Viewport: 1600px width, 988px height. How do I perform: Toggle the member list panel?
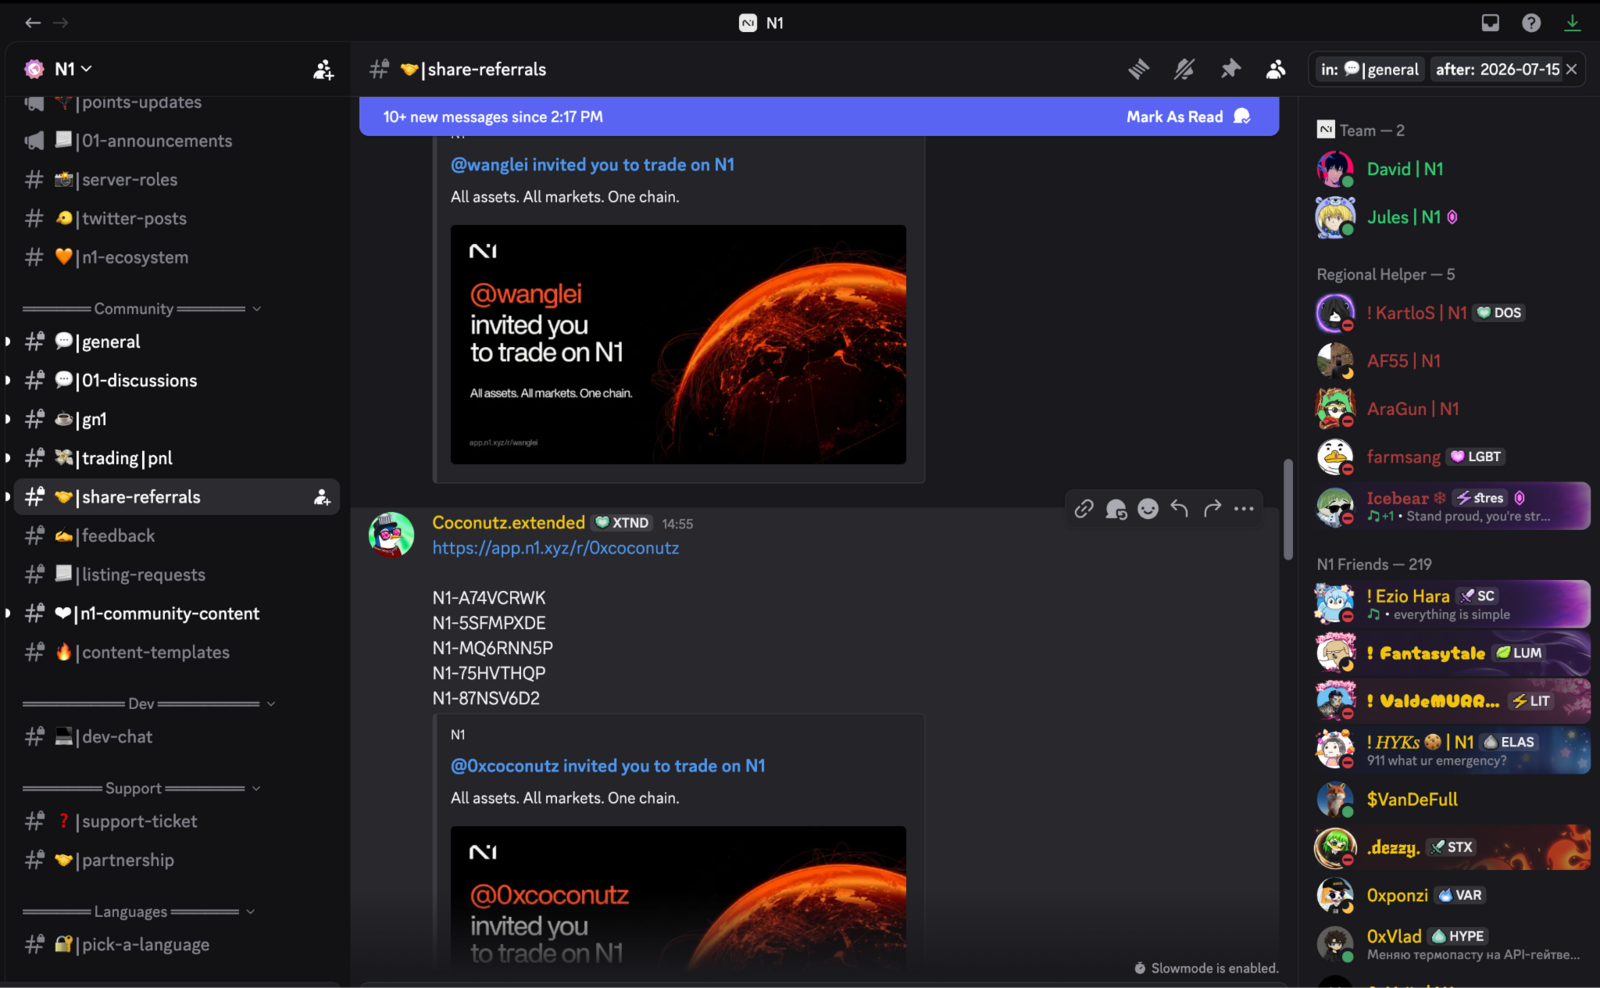pyautogui.click(x=1276, y=69)
